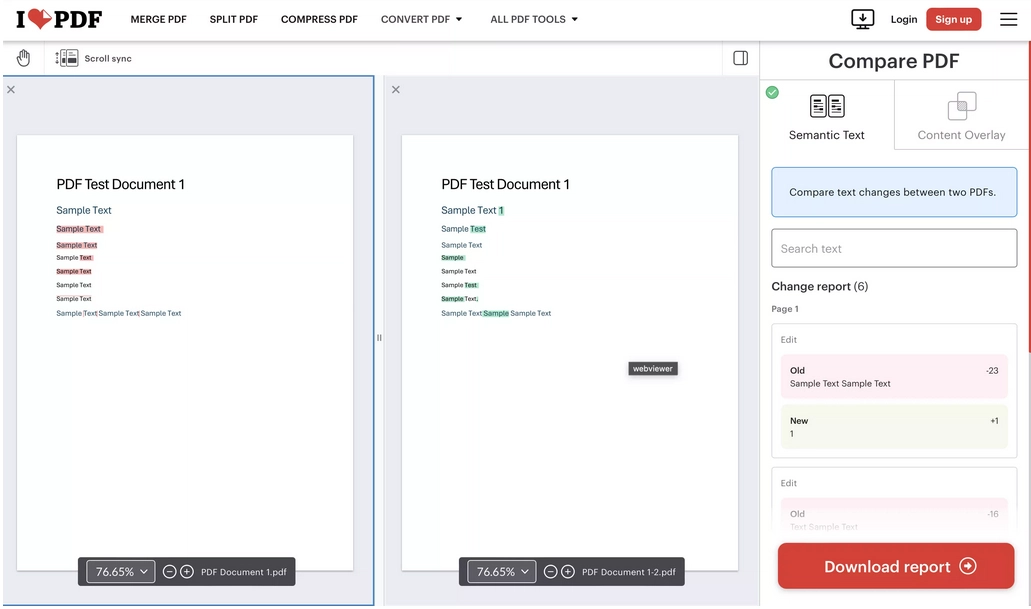1031x609 pixels.
Task: Click the desktop app download icon
Action: point(862,19)
